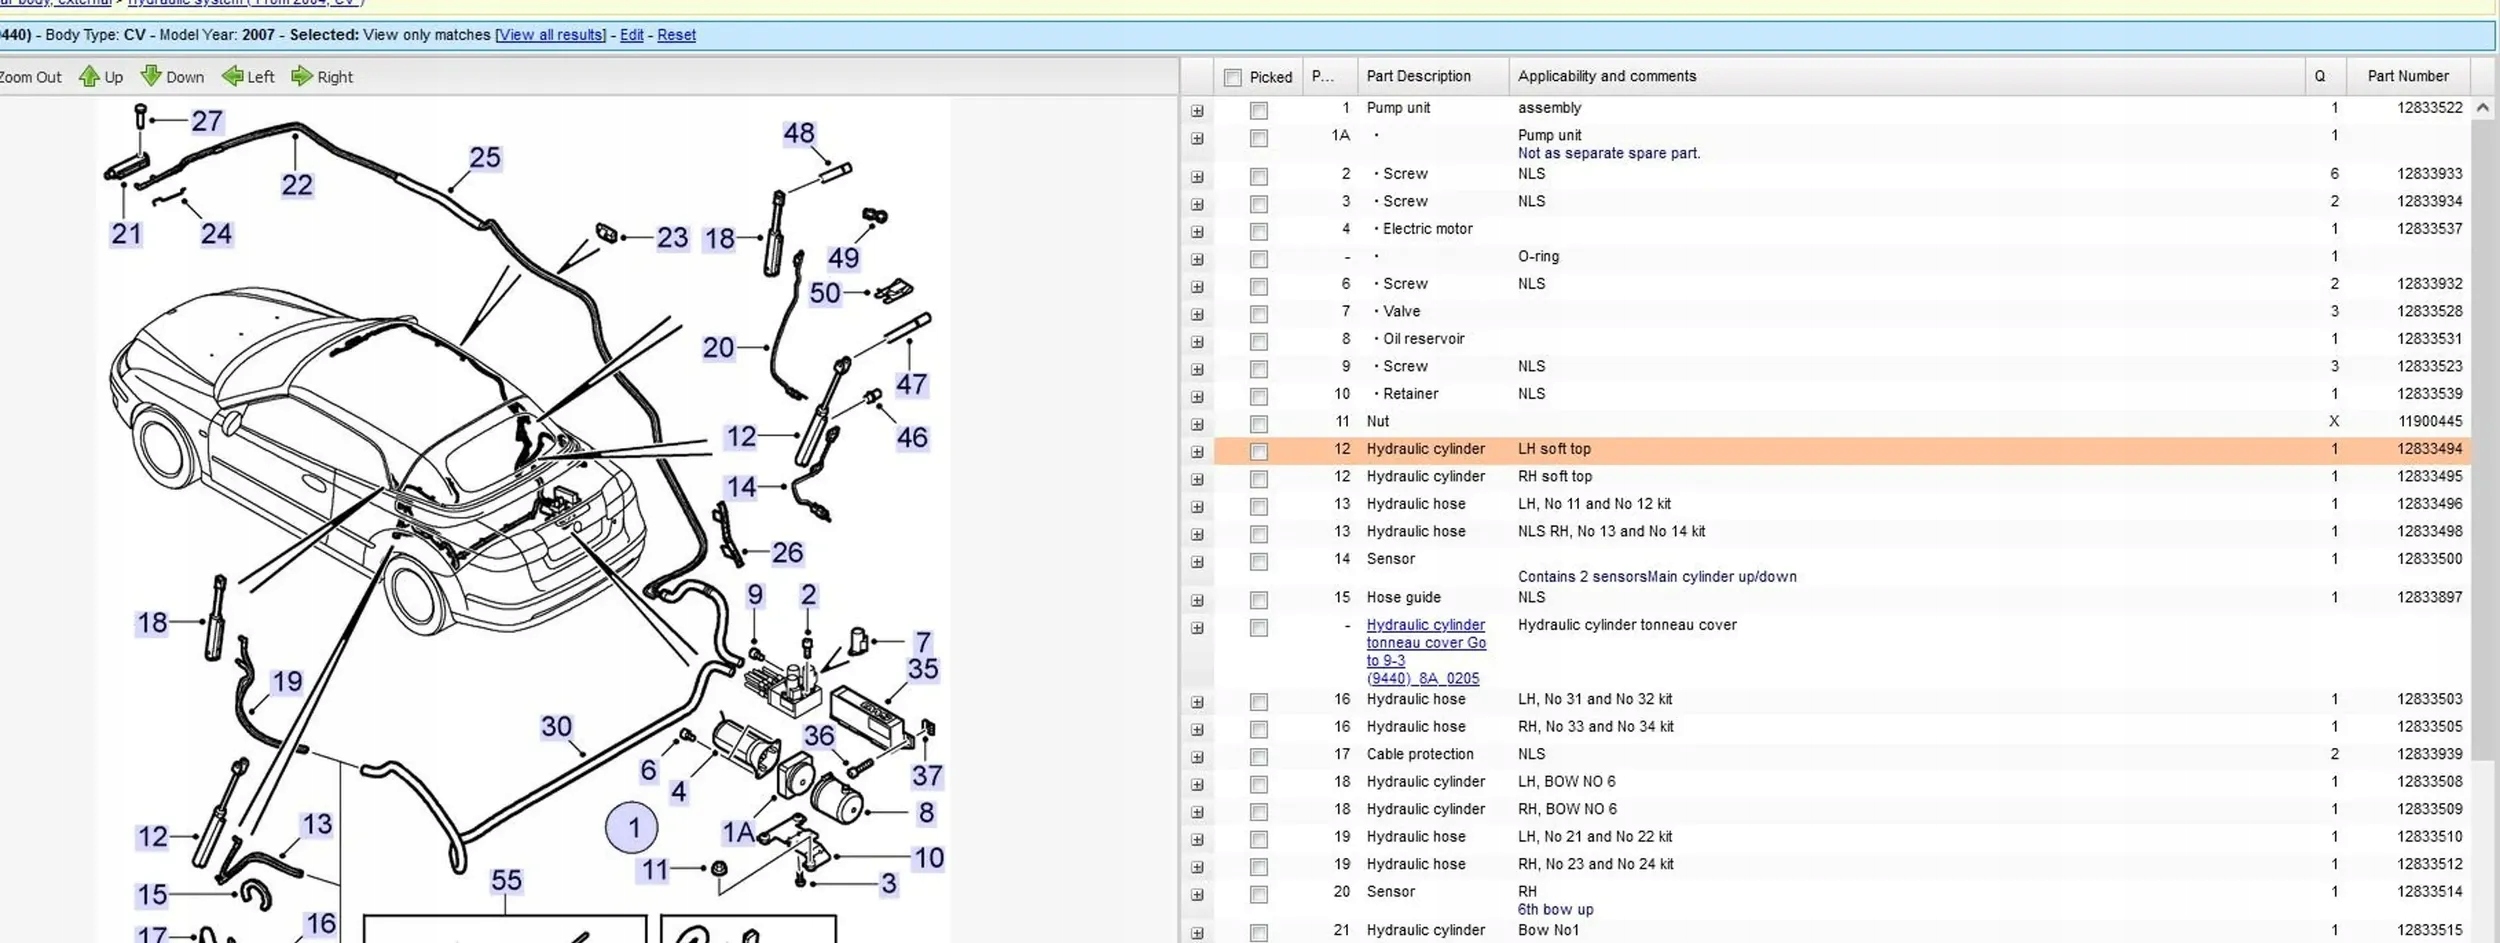
Task: Click callout 25 in the parts diagram
Action: point(485,157)
